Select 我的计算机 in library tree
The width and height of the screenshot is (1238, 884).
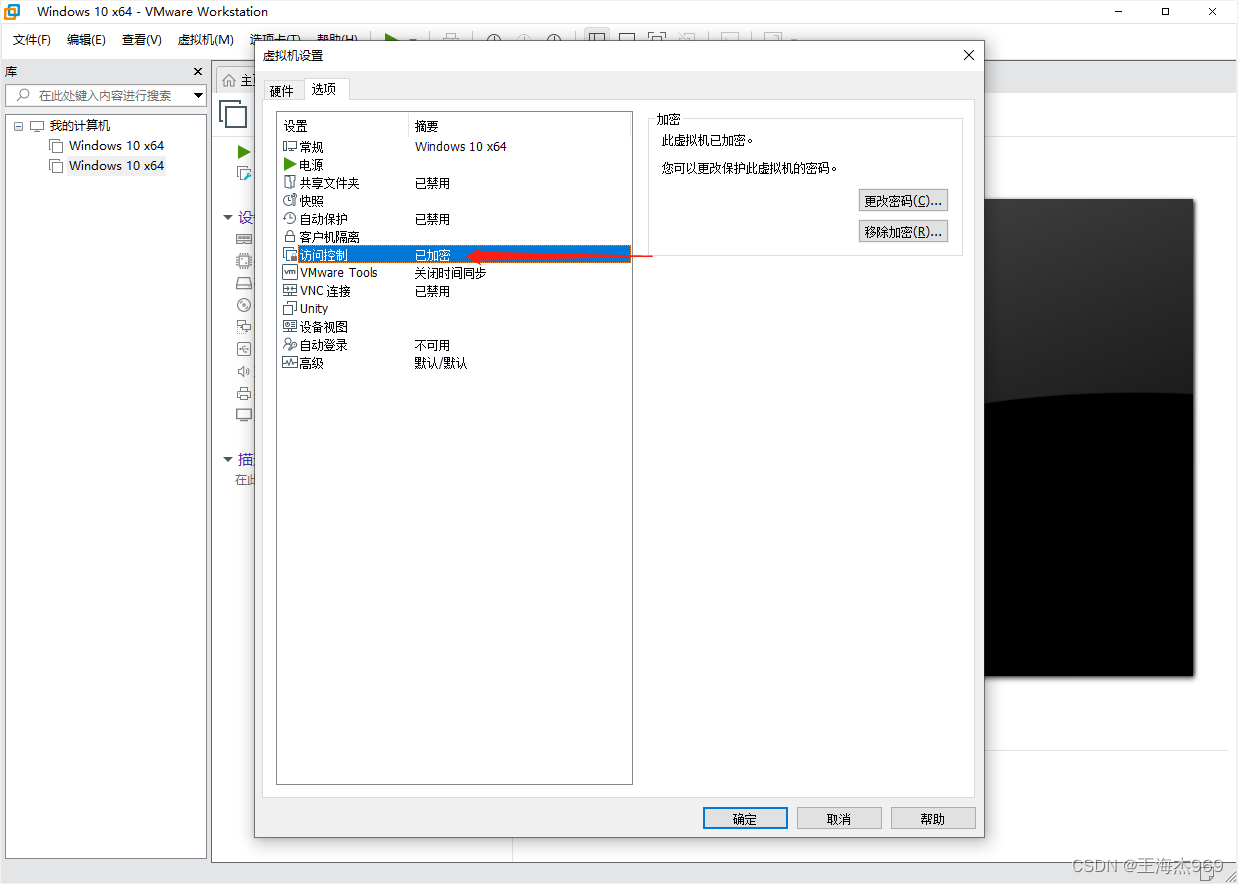click(x=80, y=126)
